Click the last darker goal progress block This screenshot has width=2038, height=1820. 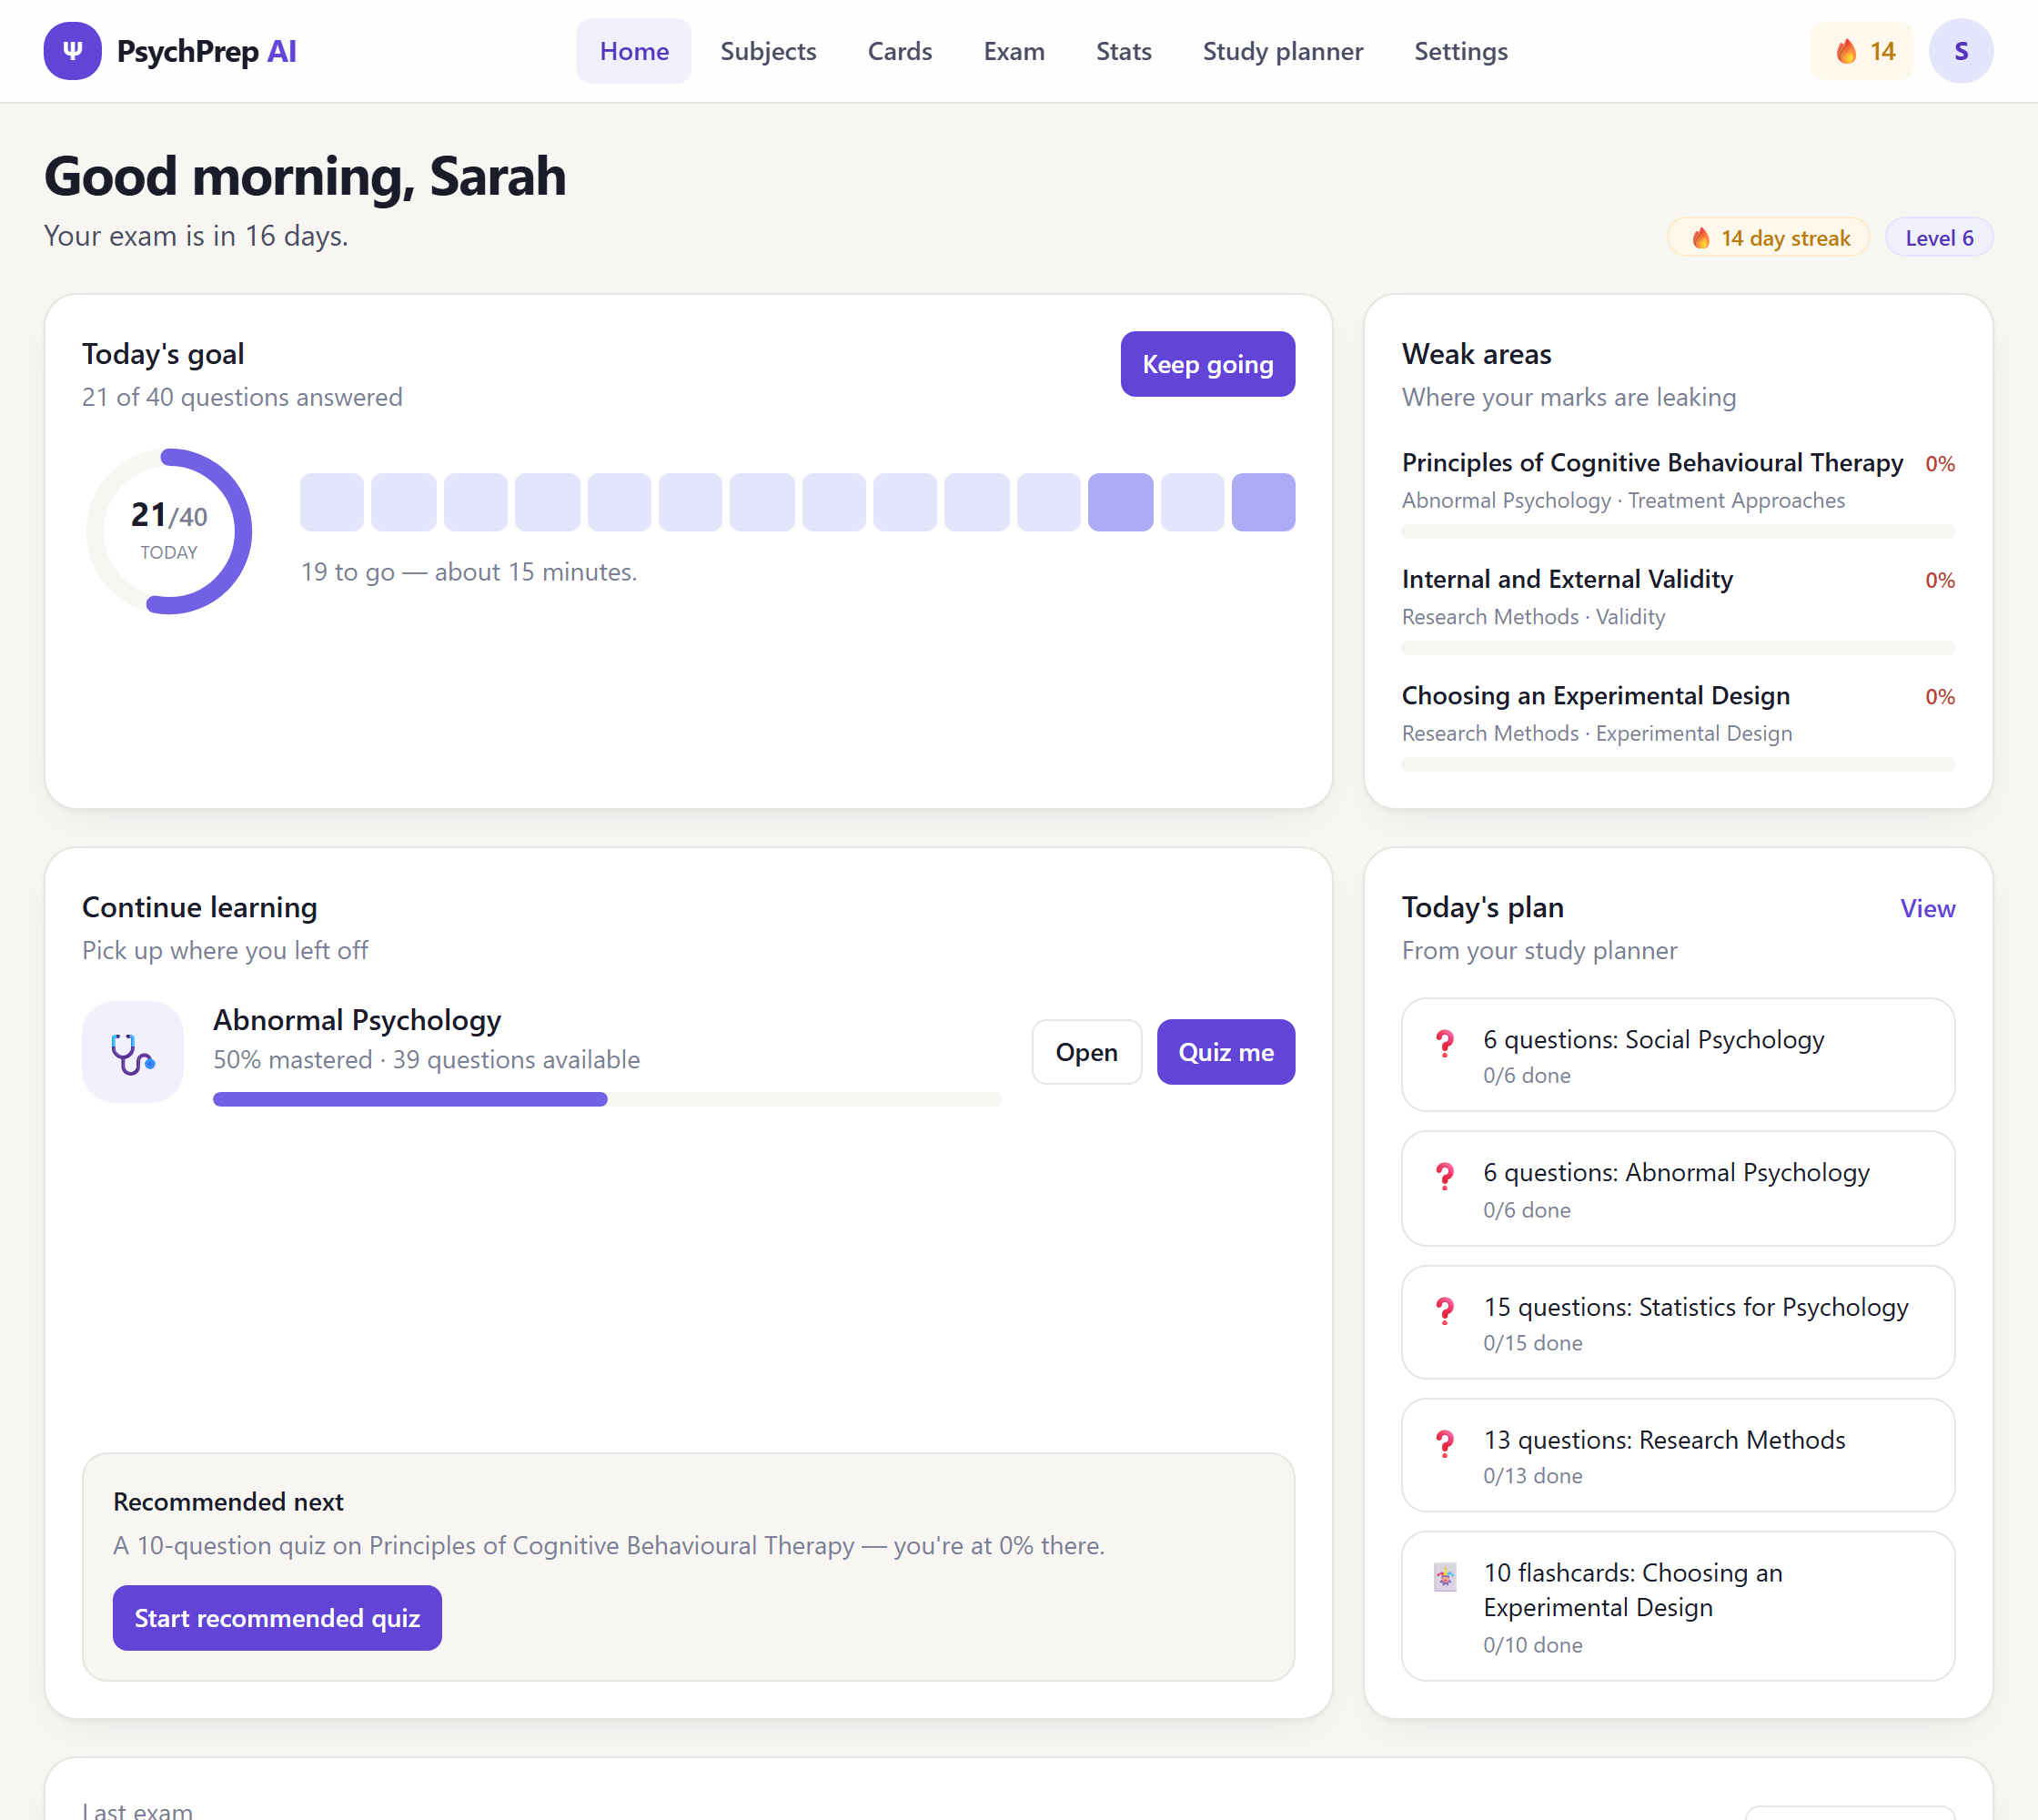1263,502
